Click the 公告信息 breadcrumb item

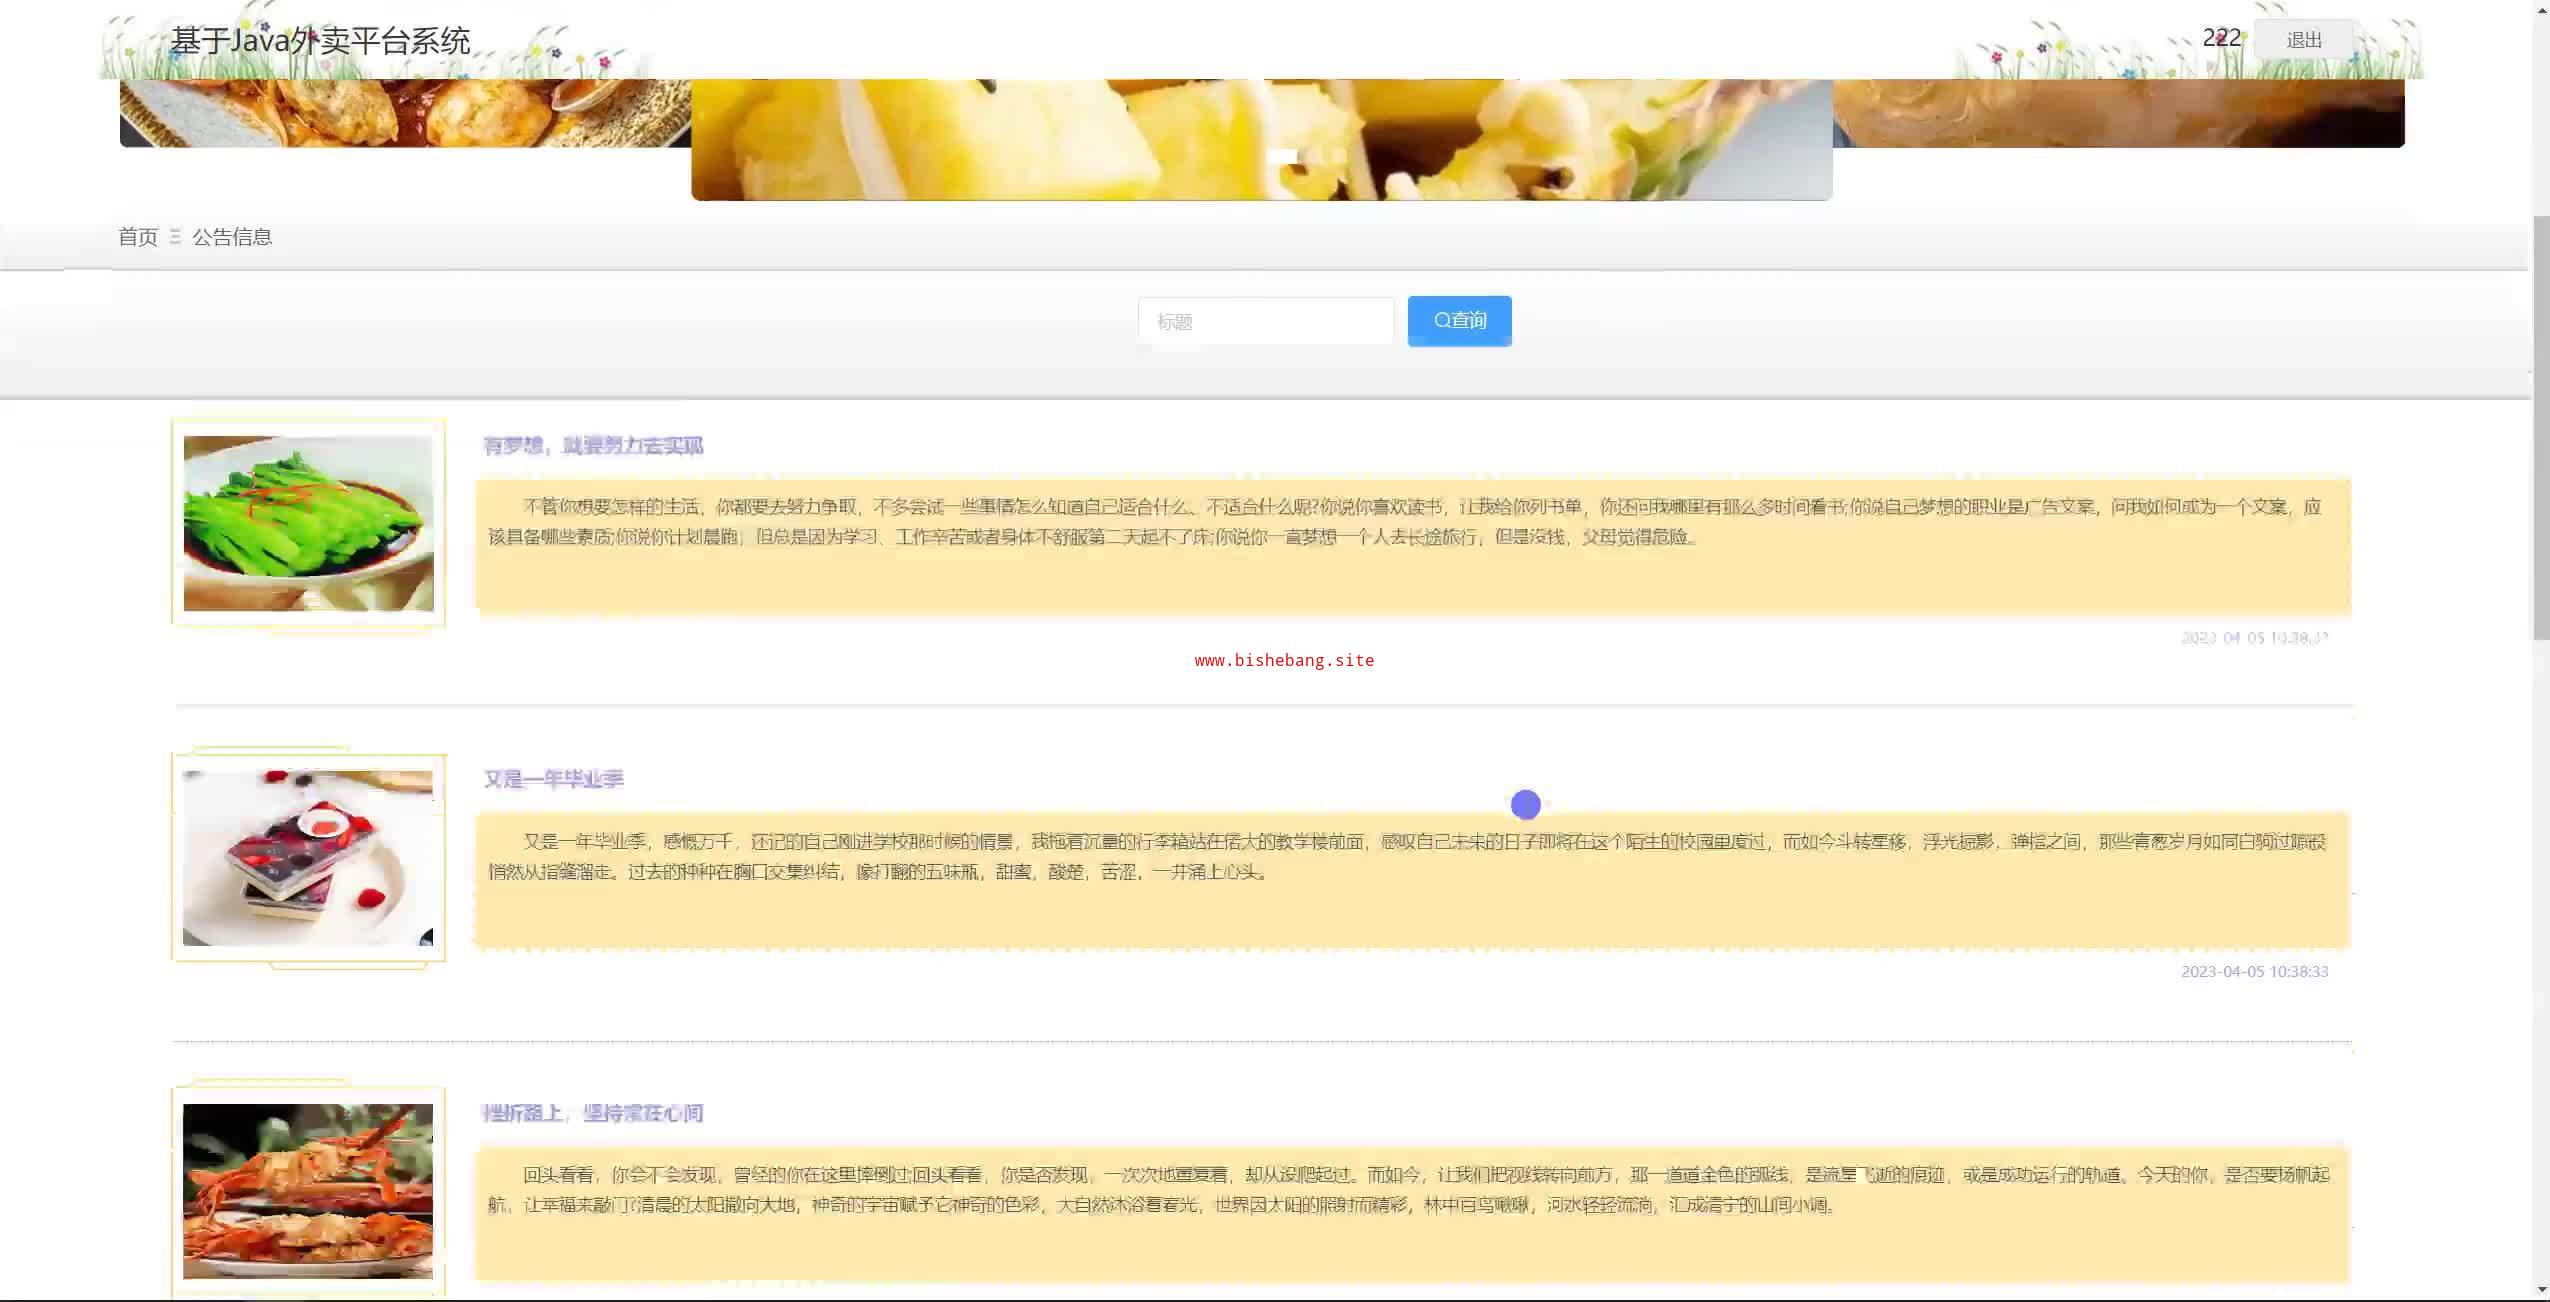[232, 237]
